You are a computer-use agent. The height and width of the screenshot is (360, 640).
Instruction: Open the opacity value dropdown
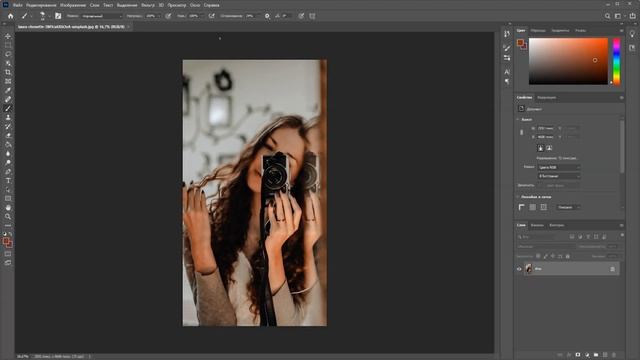pos(159,16)
